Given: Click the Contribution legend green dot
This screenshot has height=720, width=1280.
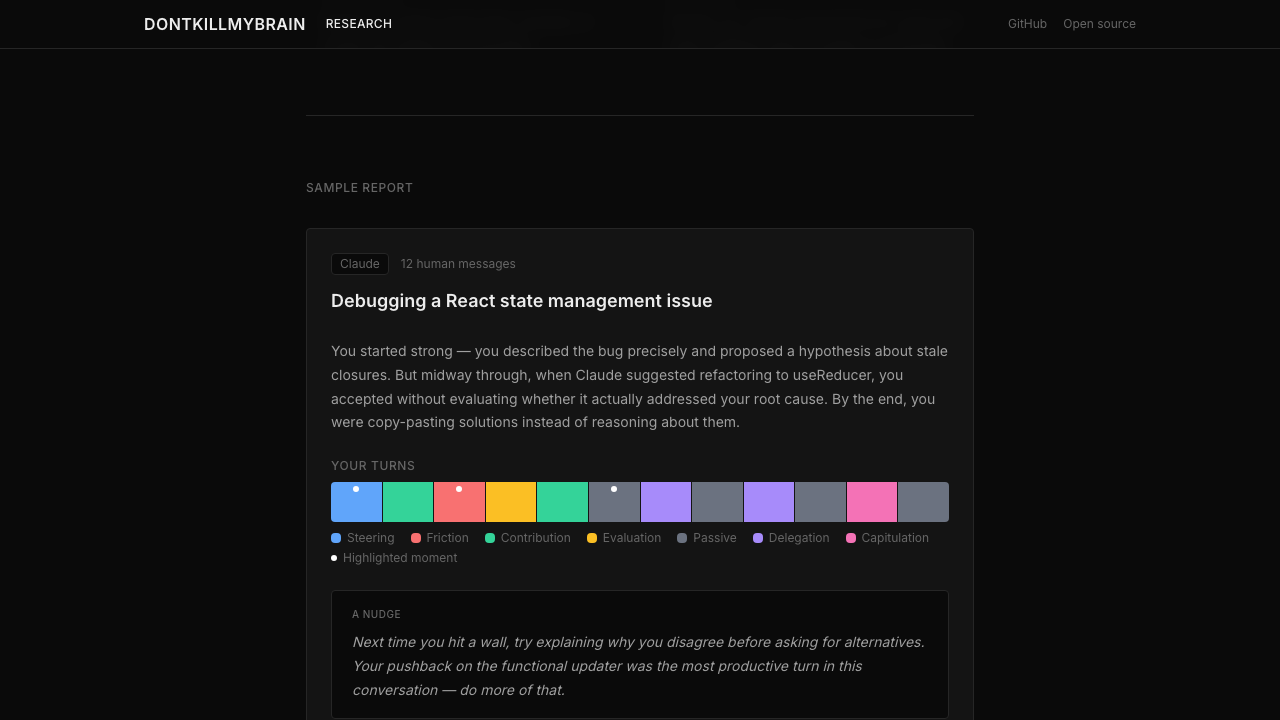Looking at the screenshot, I should (490, 538).
